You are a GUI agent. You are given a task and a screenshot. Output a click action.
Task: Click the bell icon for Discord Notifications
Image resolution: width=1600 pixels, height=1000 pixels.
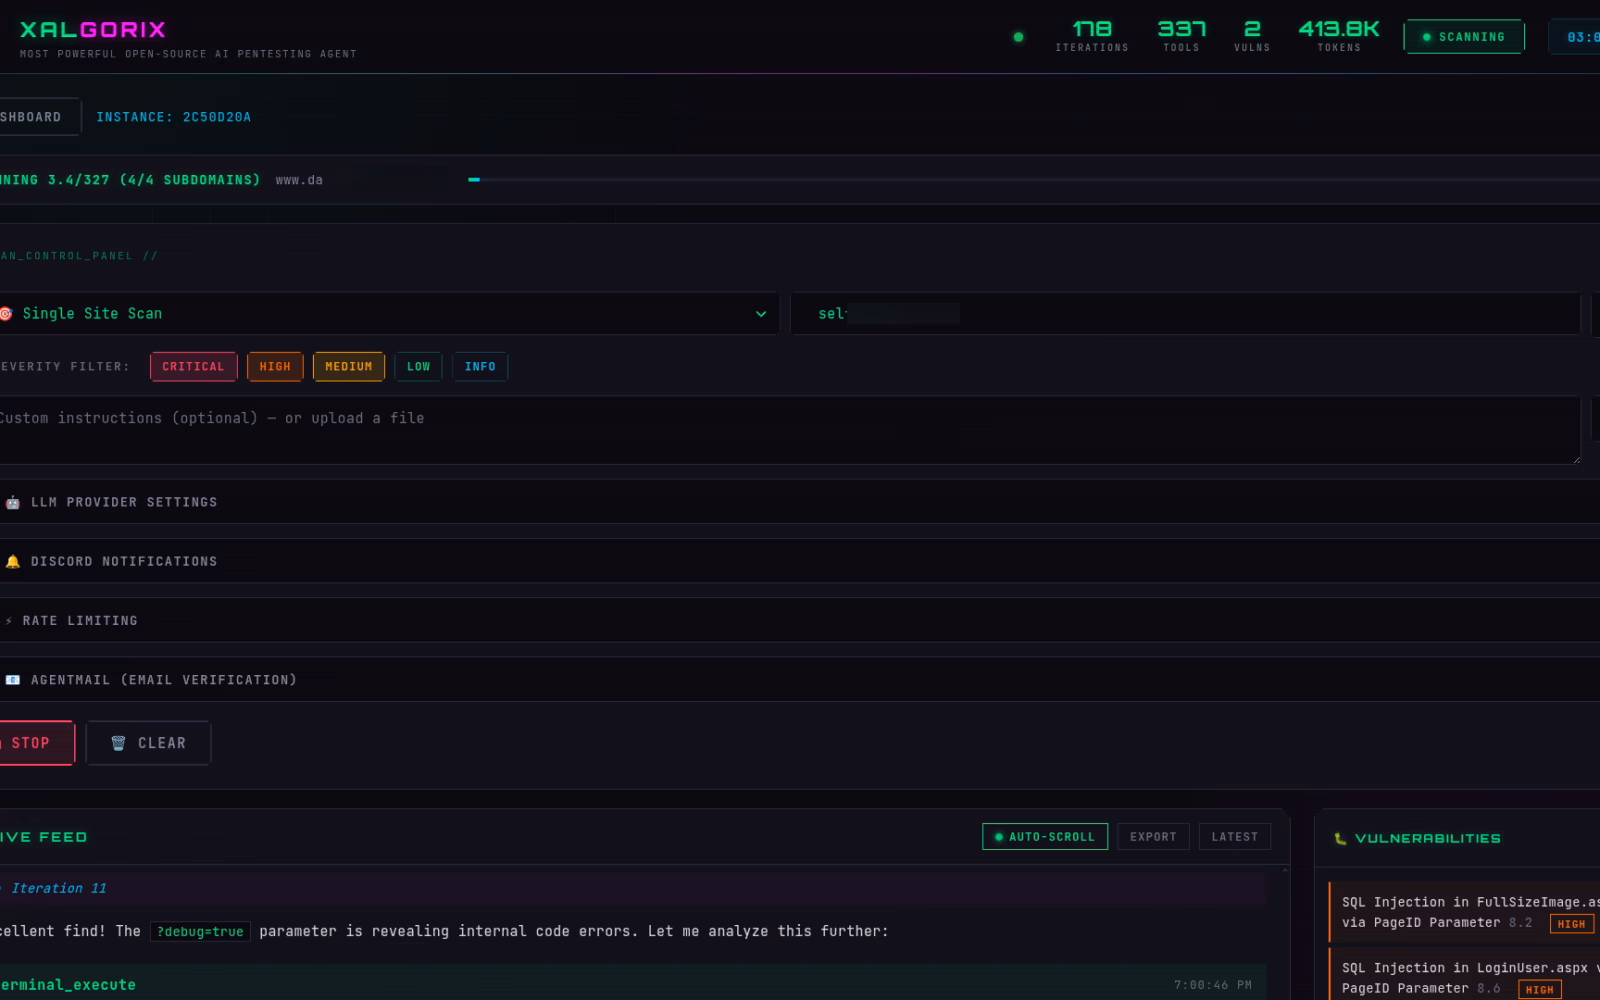click(12, 562)
